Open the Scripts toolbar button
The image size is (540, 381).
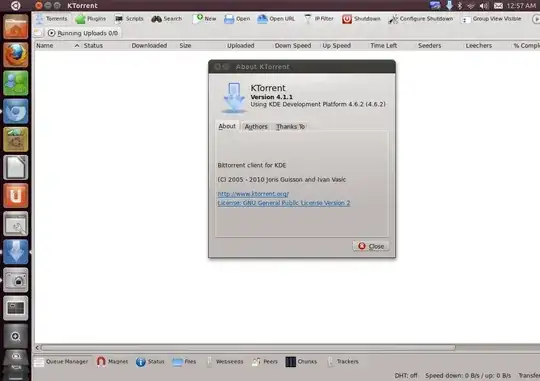click(x=129, y=19)
